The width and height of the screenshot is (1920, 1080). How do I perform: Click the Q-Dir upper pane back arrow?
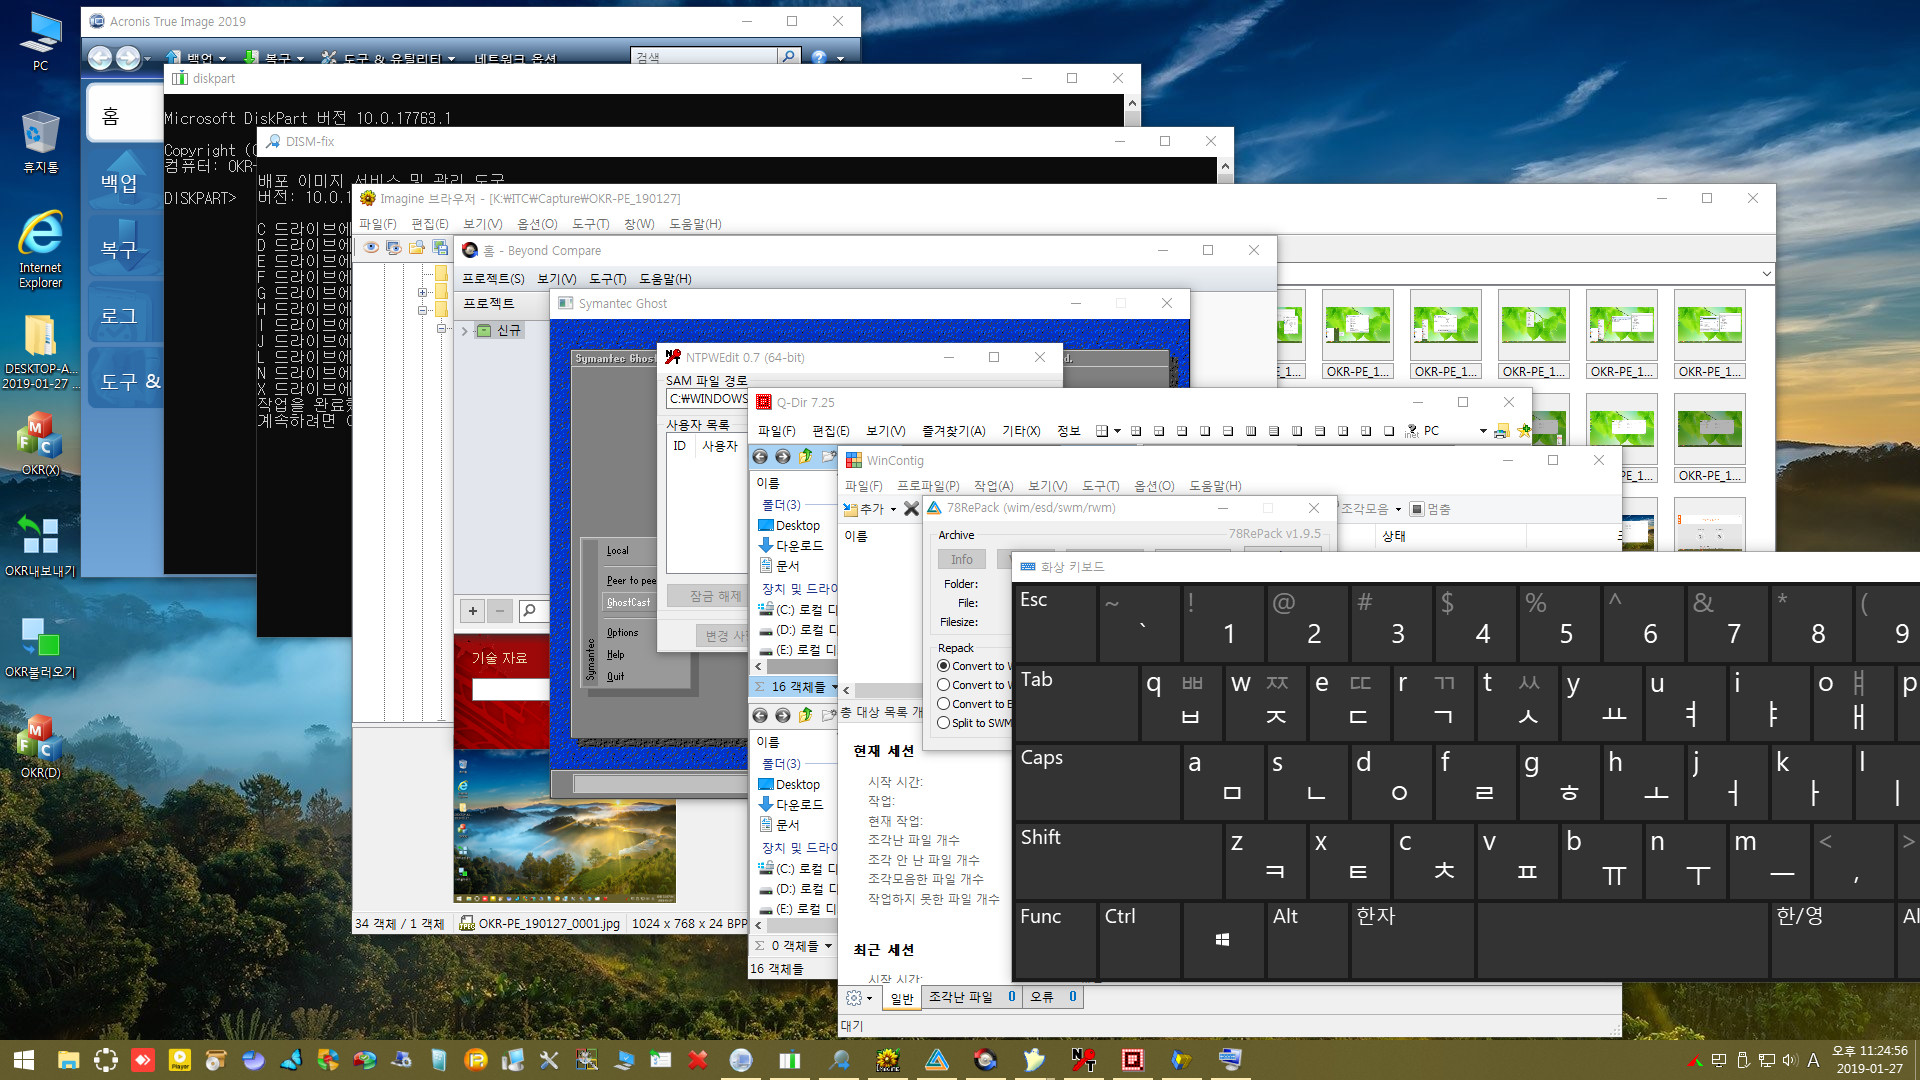point(760,457)
